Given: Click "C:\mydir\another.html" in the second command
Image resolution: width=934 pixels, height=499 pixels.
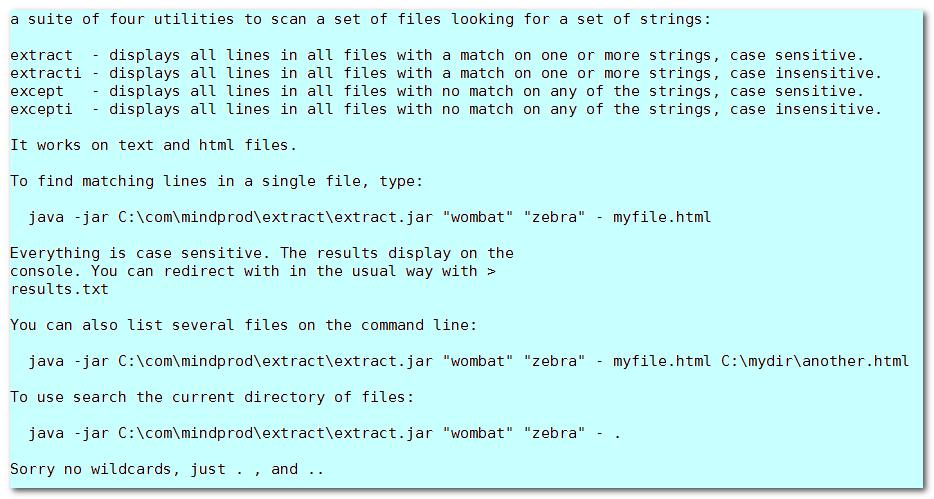Looking at the screenshot, I should point(815,361).
